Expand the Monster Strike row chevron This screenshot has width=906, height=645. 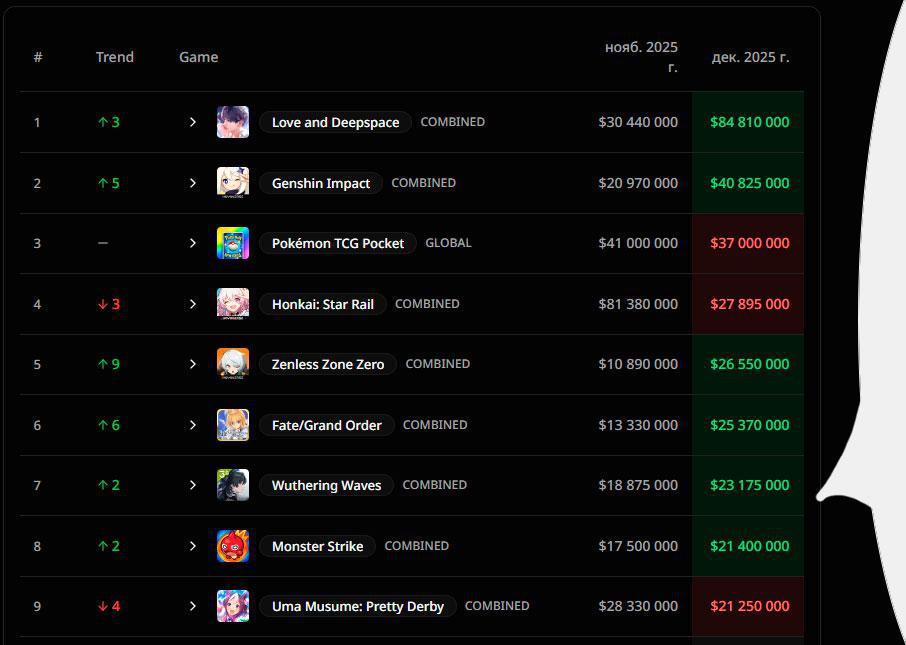pos(193,546)
